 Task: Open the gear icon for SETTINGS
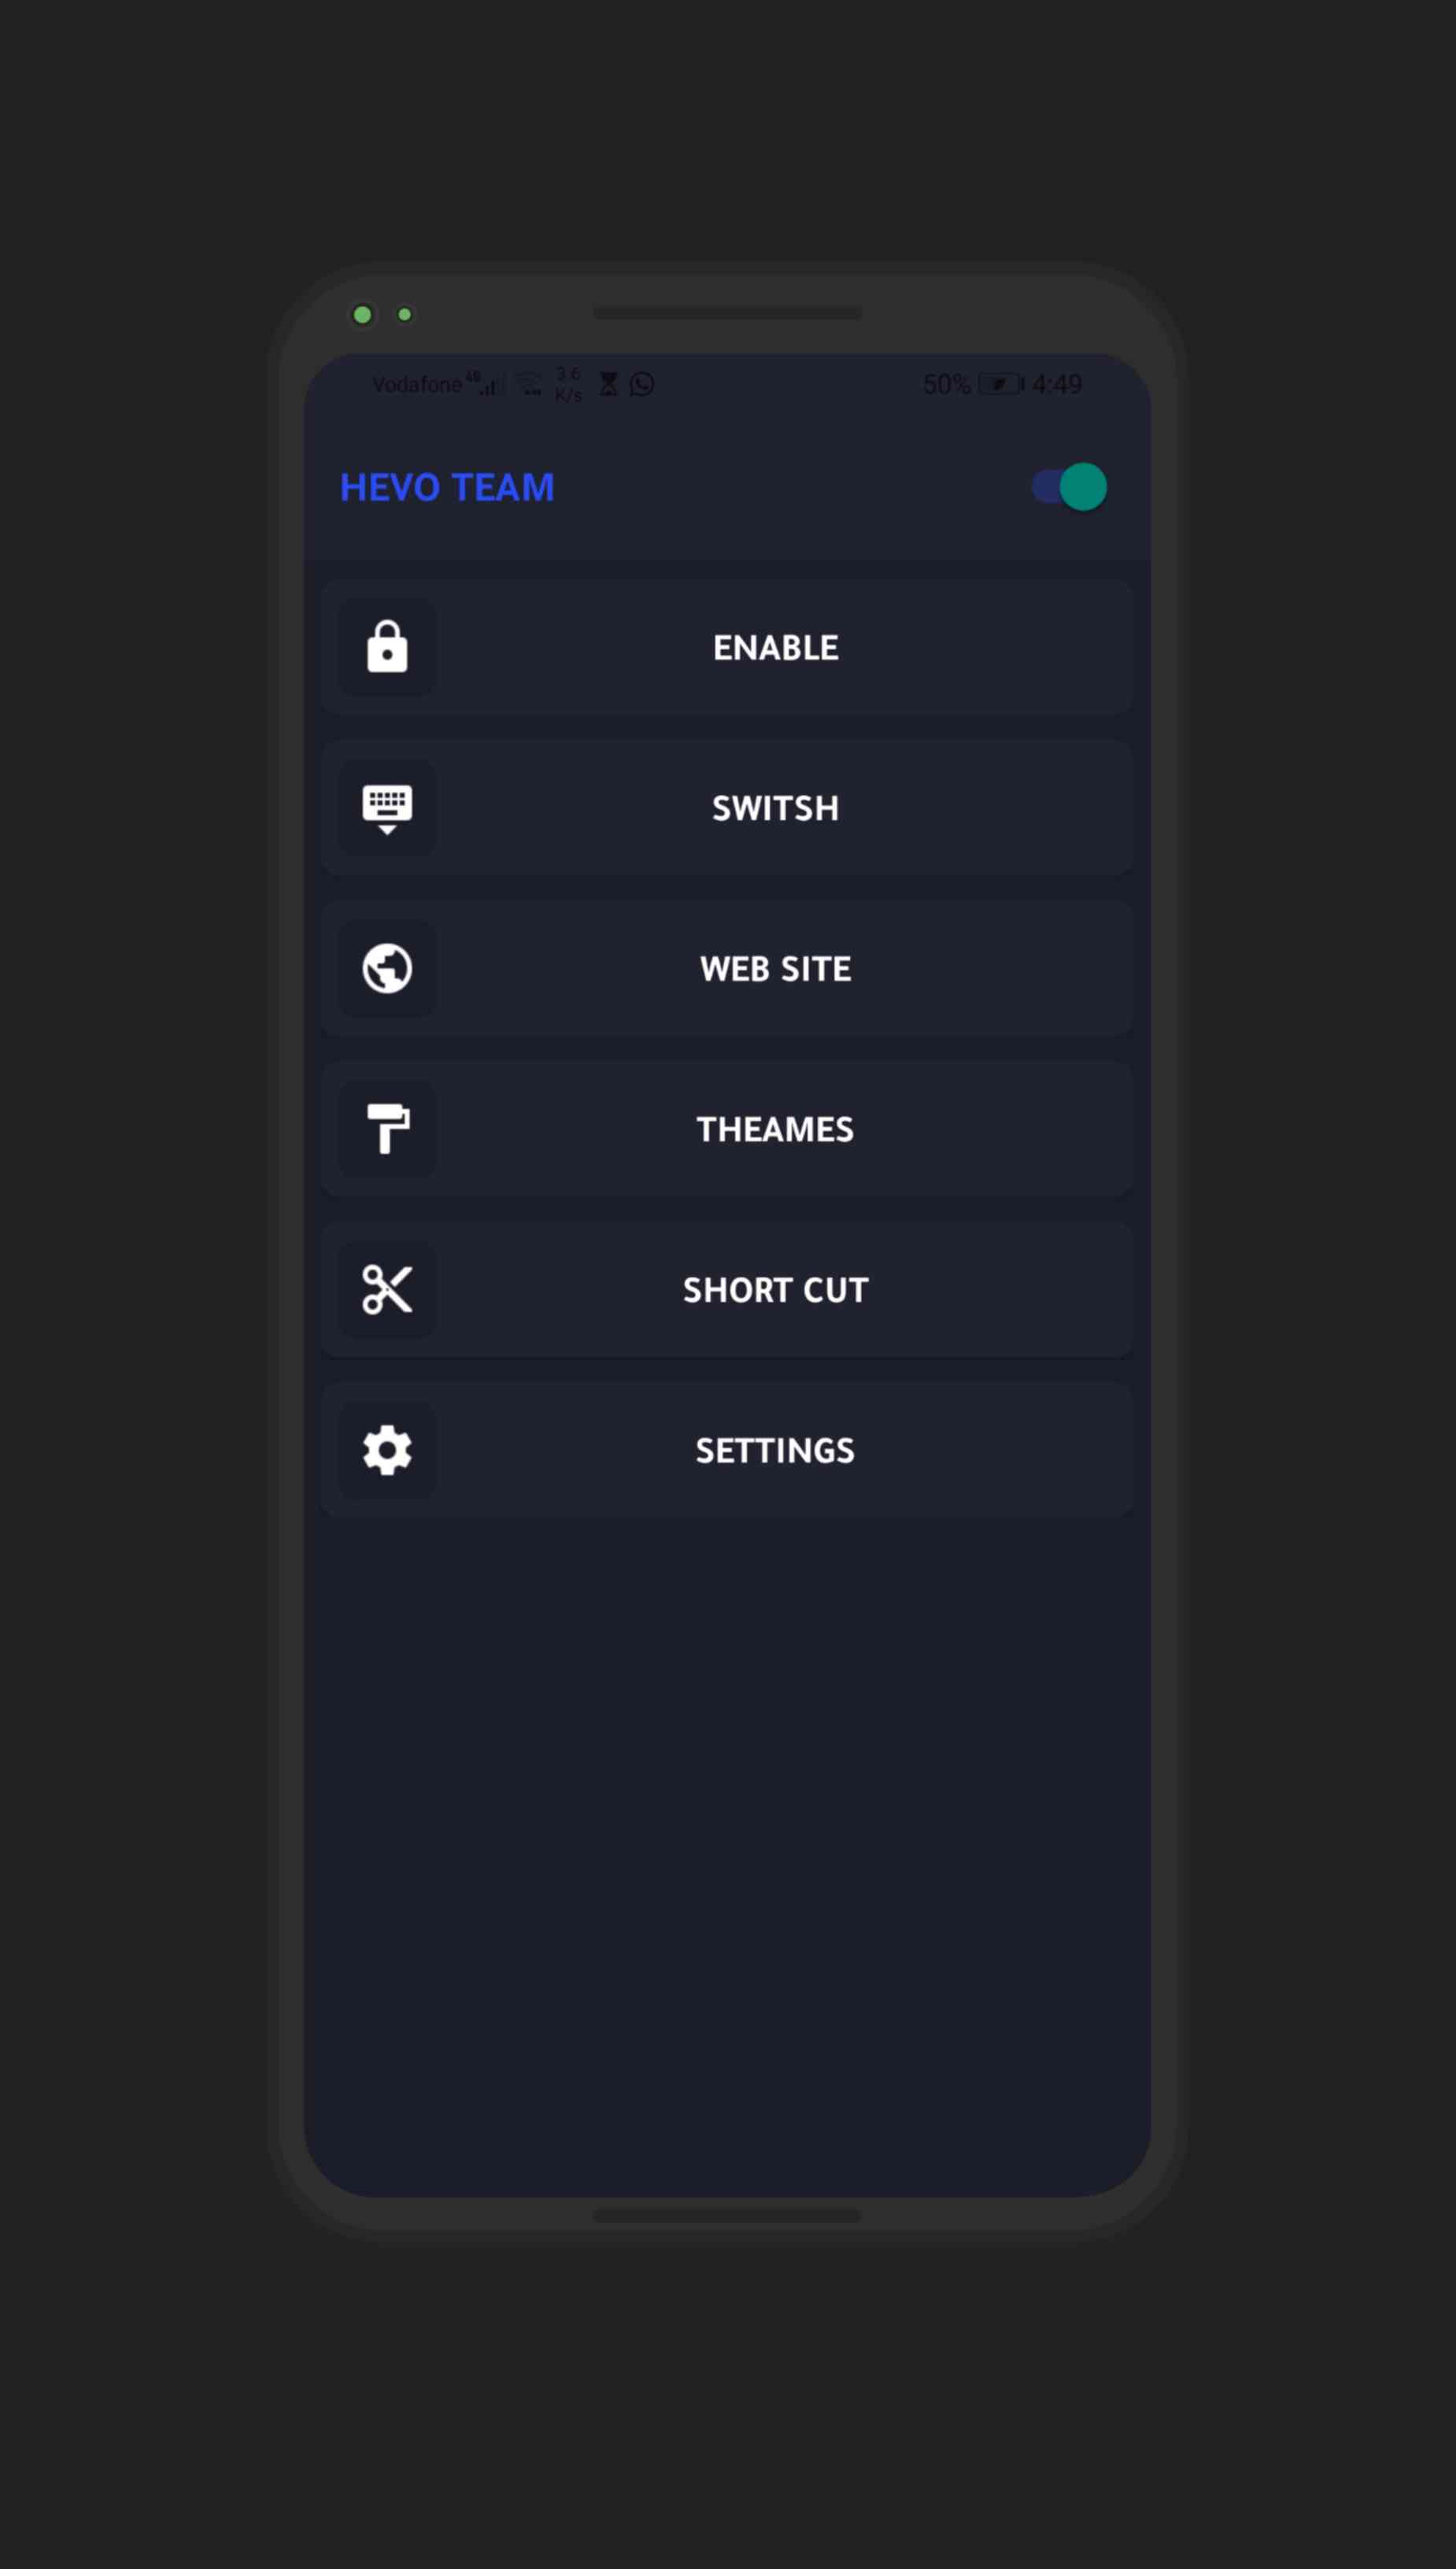tap(386, 1449)
